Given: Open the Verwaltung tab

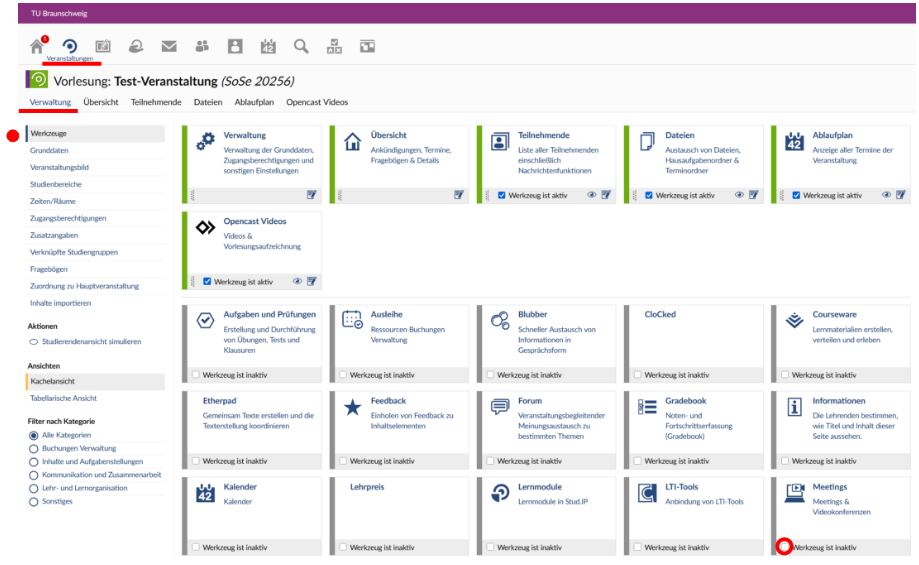Looking at the screenshot, I should [x=50, y=102].
